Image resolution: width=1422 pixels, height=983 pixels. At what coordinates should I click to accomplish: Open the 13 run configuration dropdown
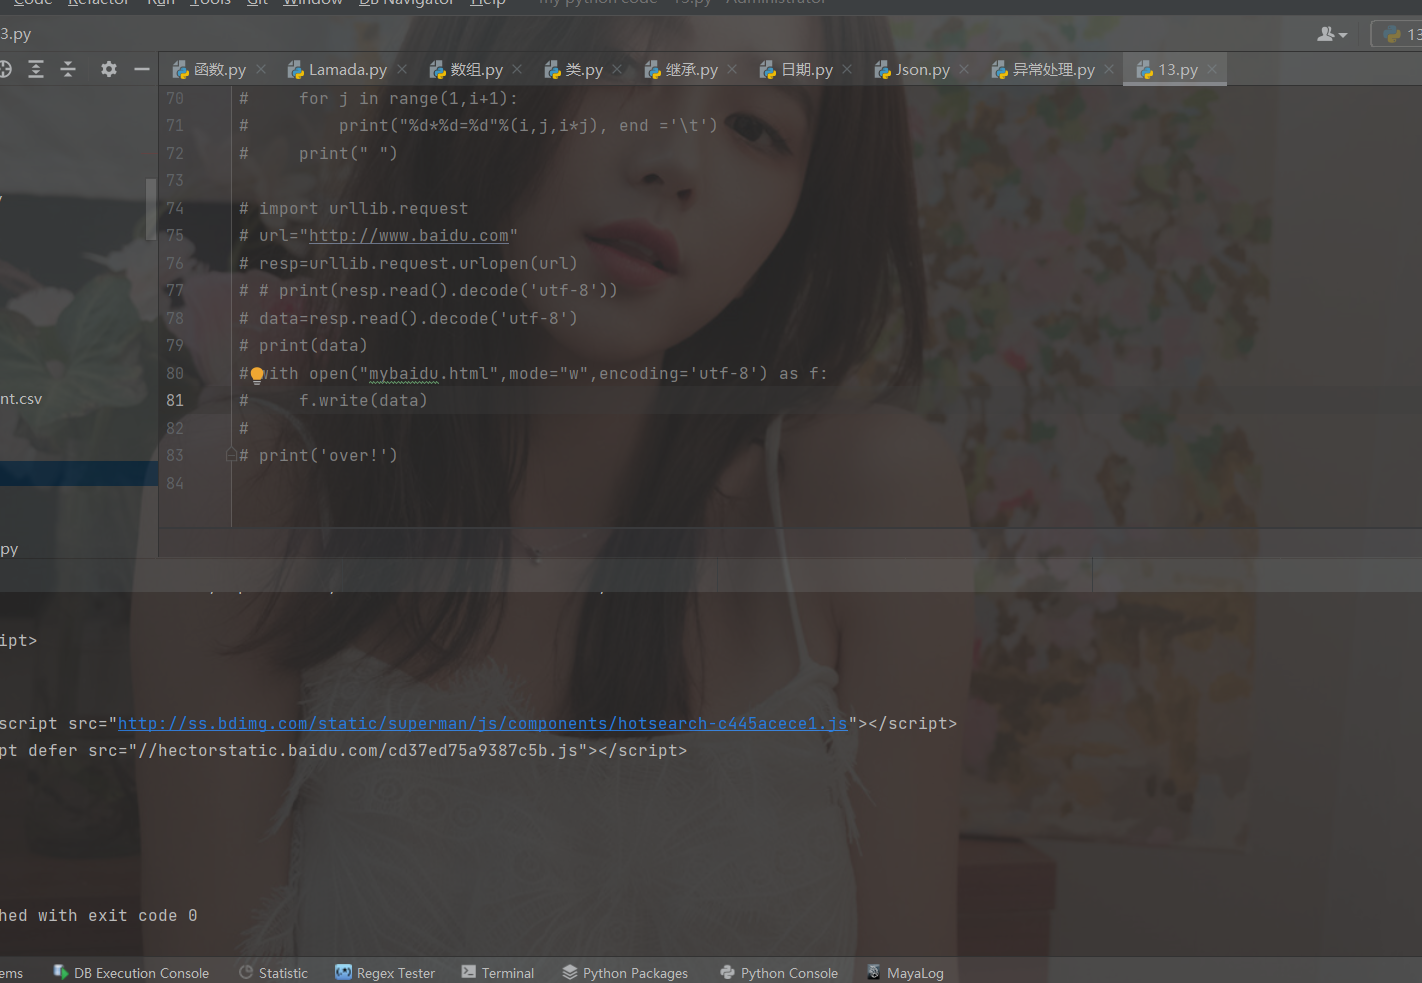click(1402, 34)
